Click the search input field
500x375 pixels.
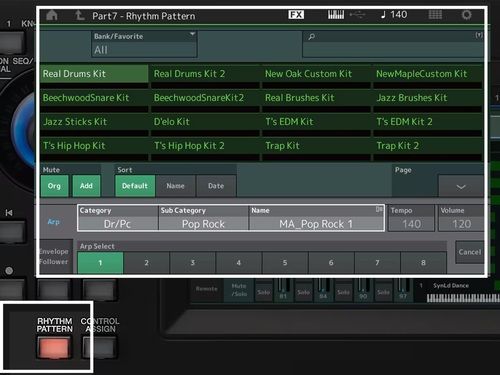[393, 44]
